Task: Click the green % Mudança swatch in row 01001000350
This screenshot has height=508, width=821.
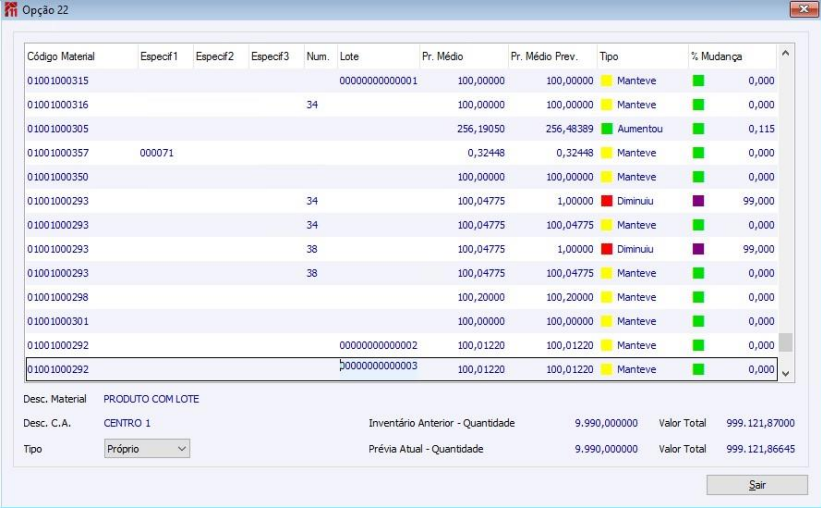Action: [x=698, y=177]
